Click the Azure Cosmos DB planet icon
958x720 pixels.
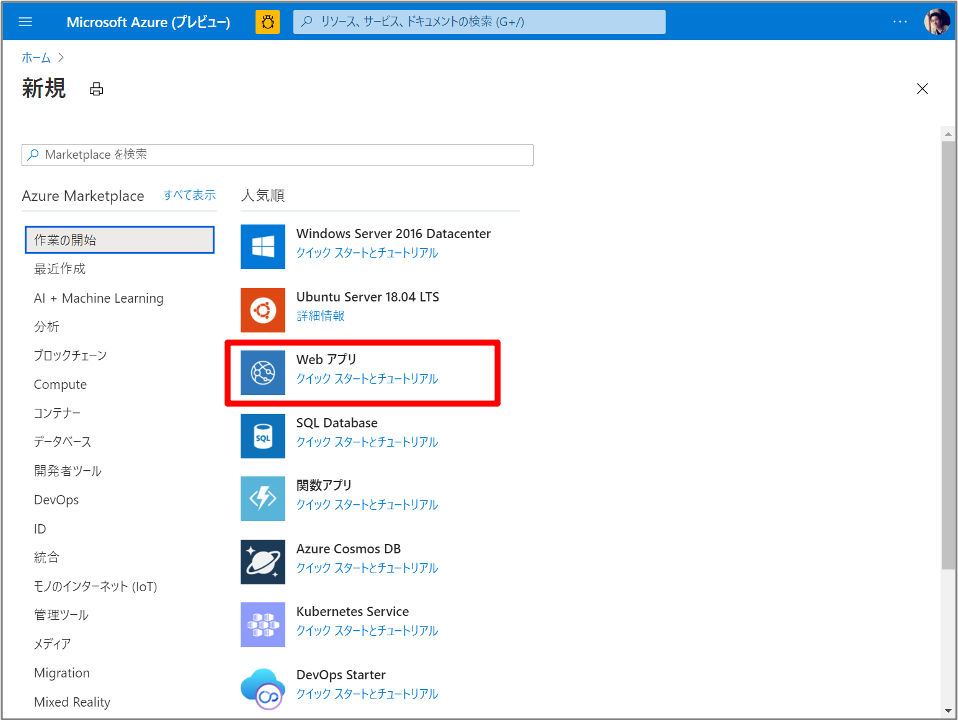263,562
